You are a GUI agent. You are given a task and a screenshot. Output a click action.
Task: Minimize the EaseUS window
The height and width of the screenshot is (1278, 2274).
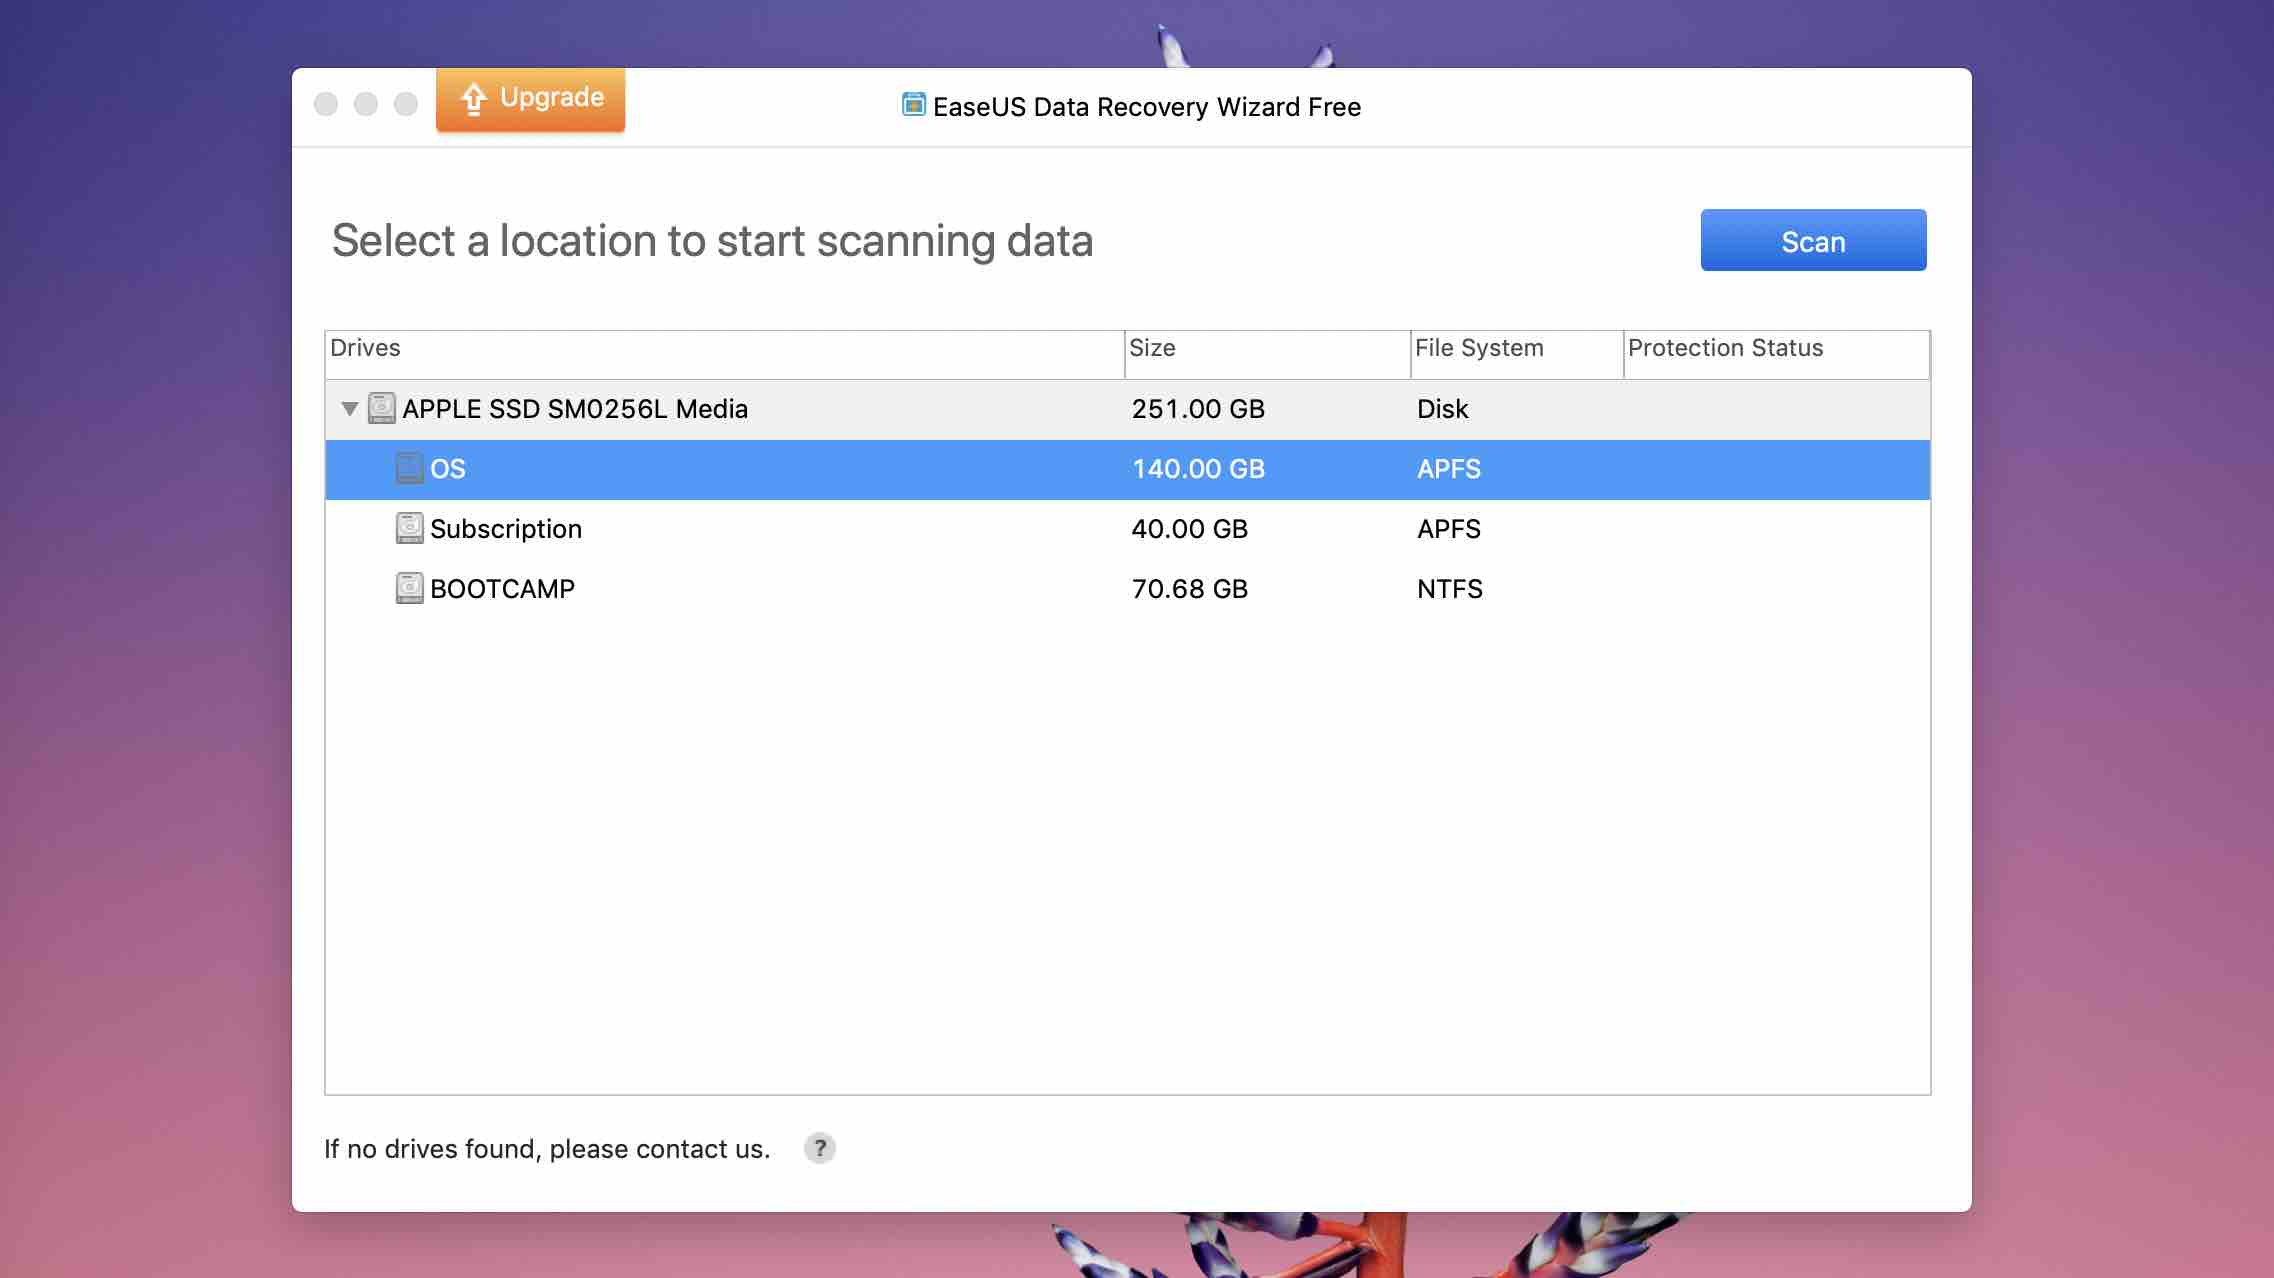pos(366,104)
